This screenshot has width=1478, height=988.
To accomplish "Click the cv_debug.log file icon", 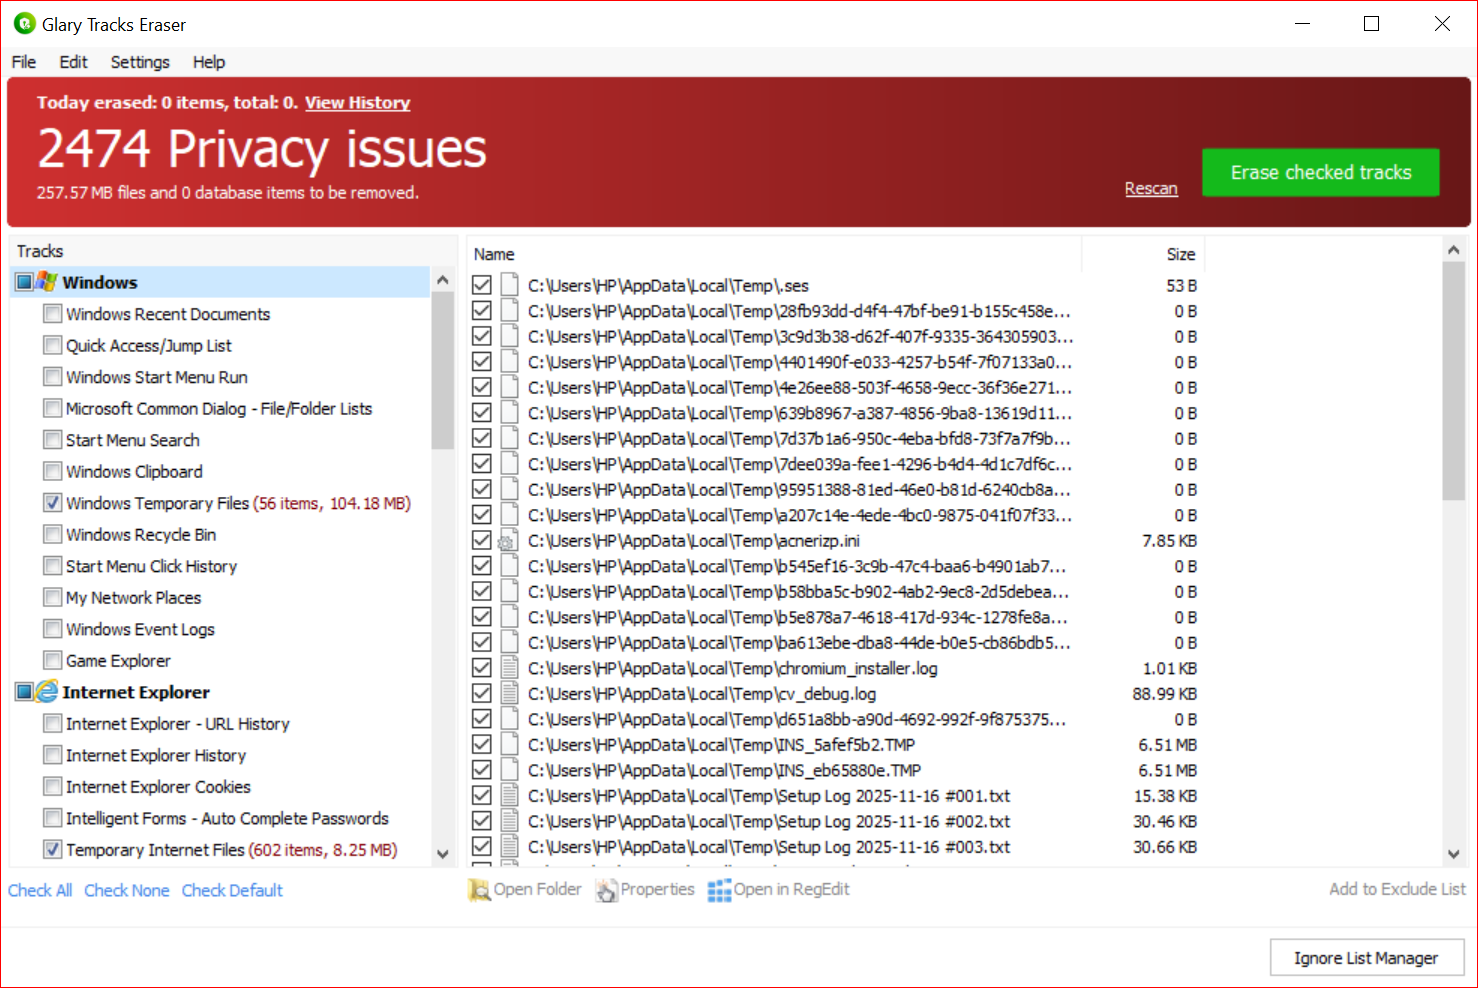I will (509, 694).
